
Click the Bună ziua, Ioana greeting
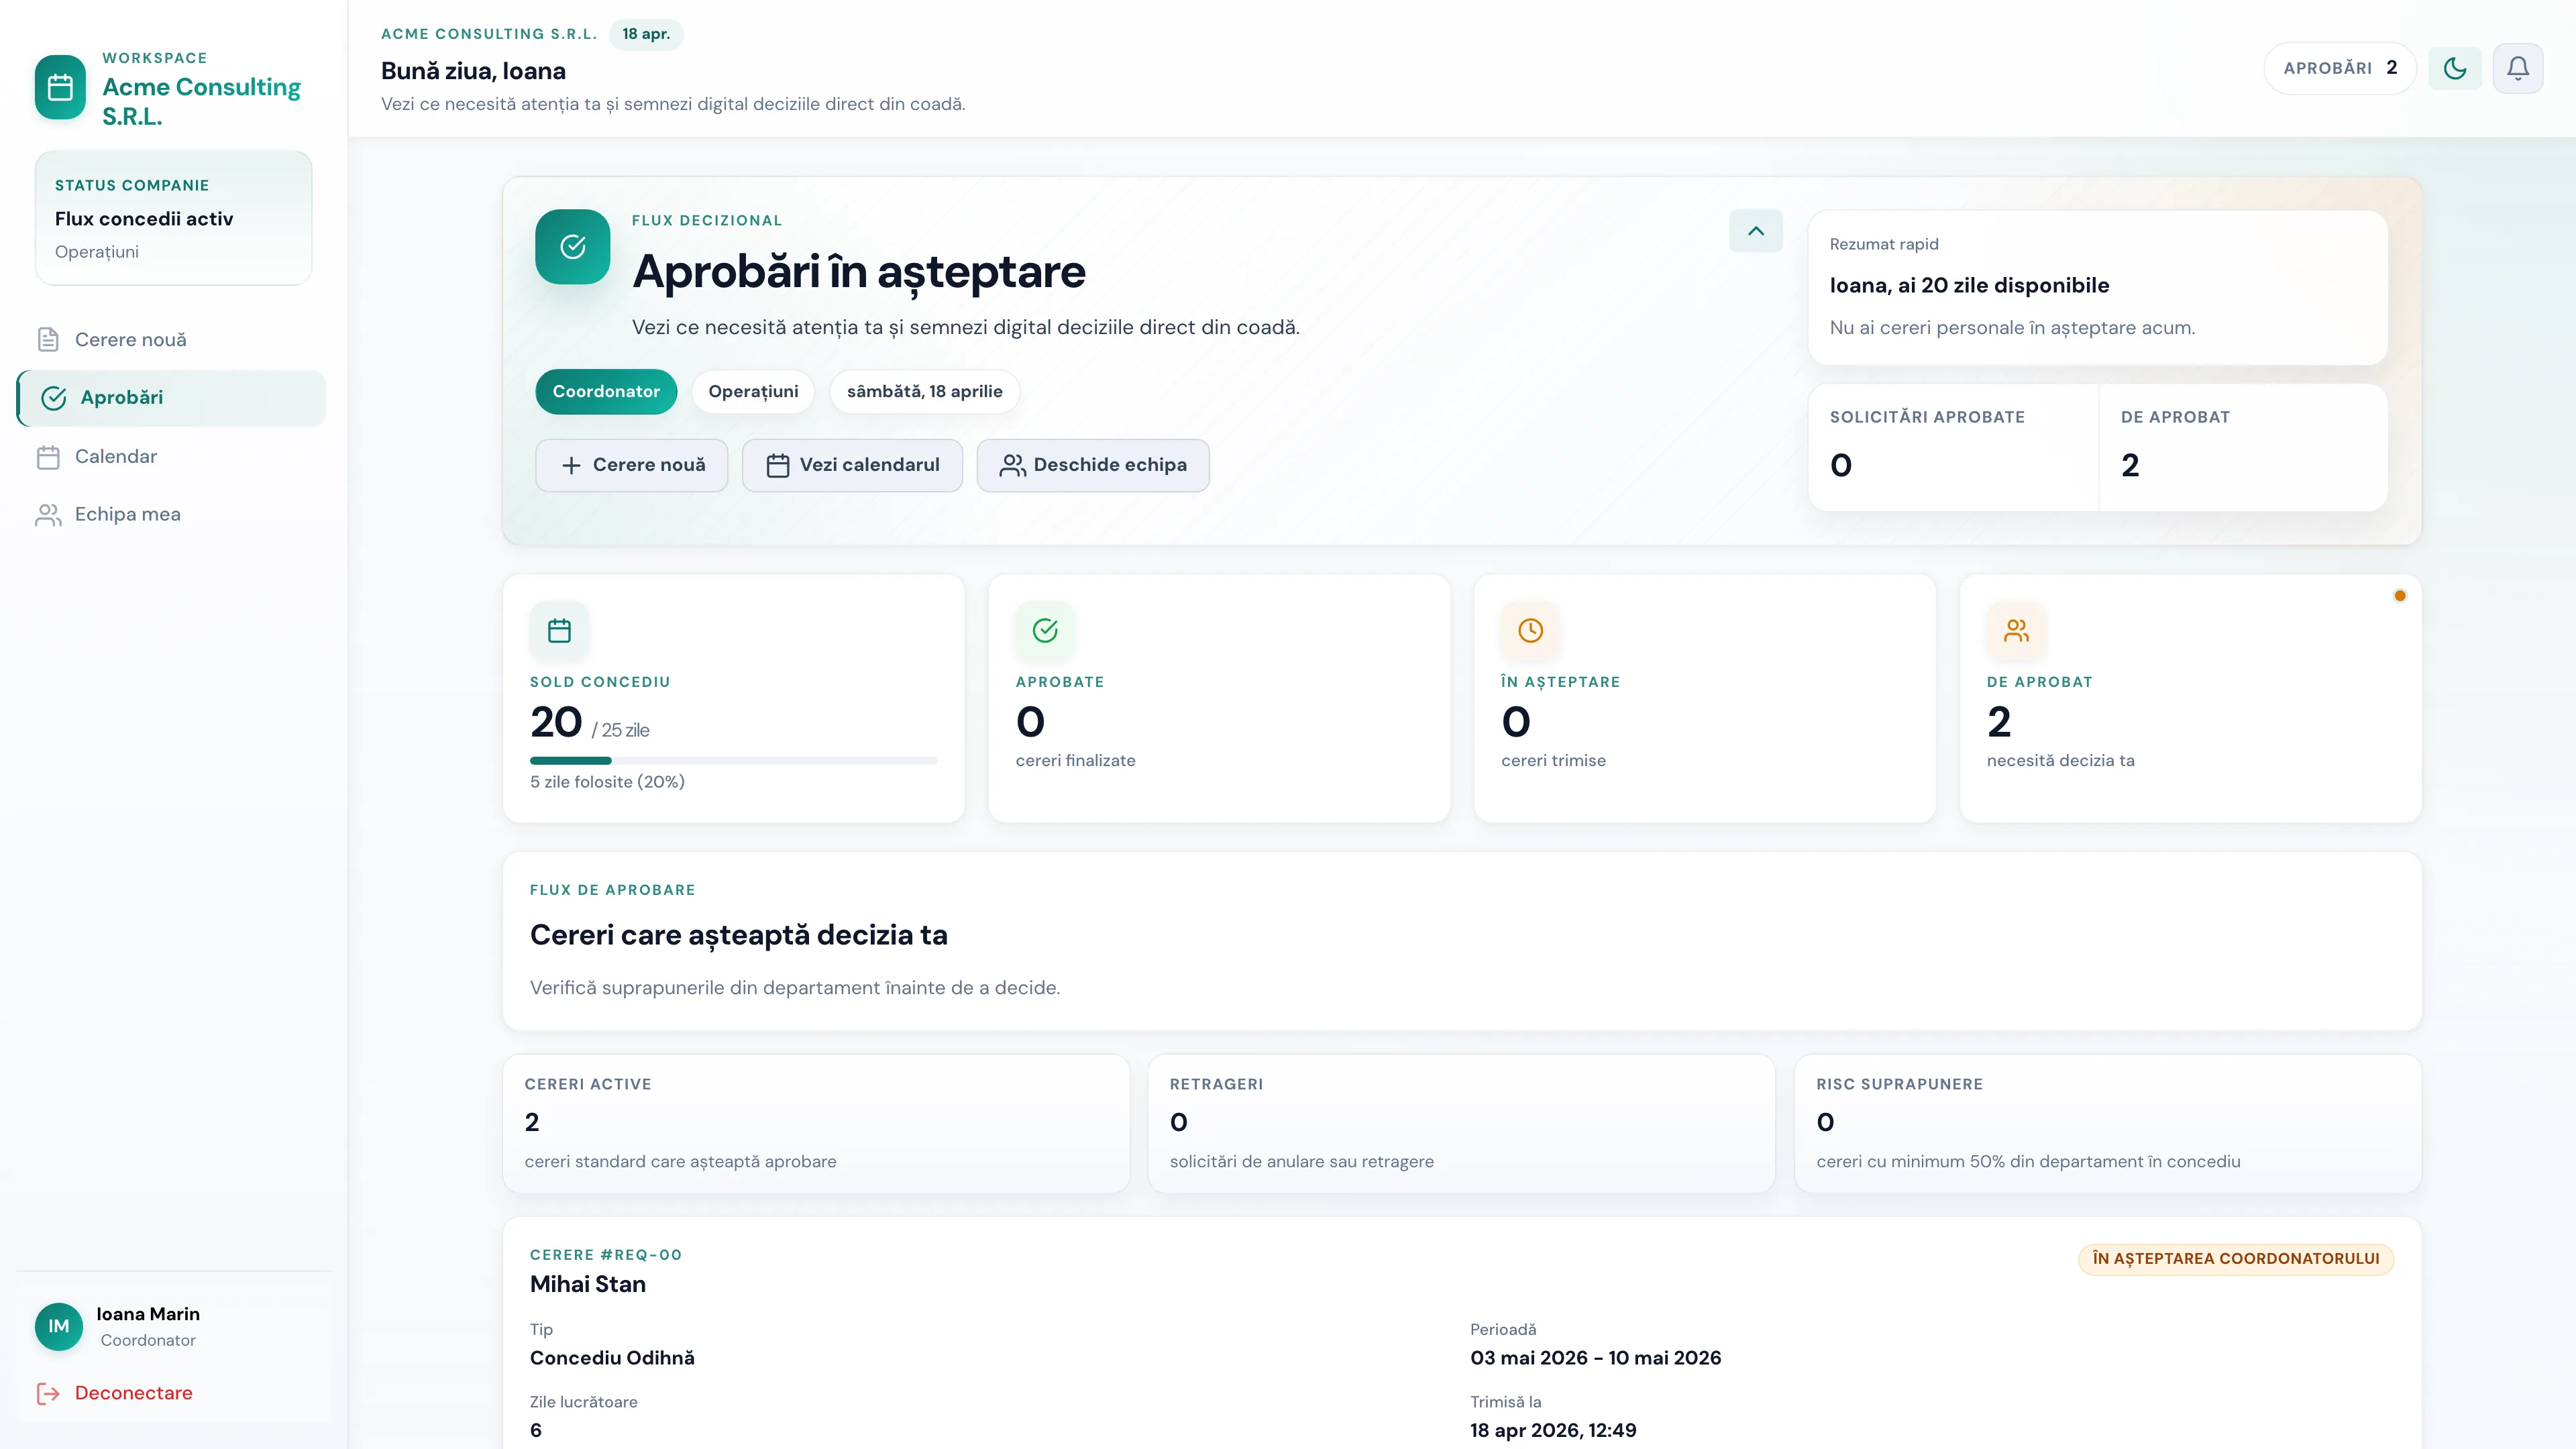click(473, 71)
